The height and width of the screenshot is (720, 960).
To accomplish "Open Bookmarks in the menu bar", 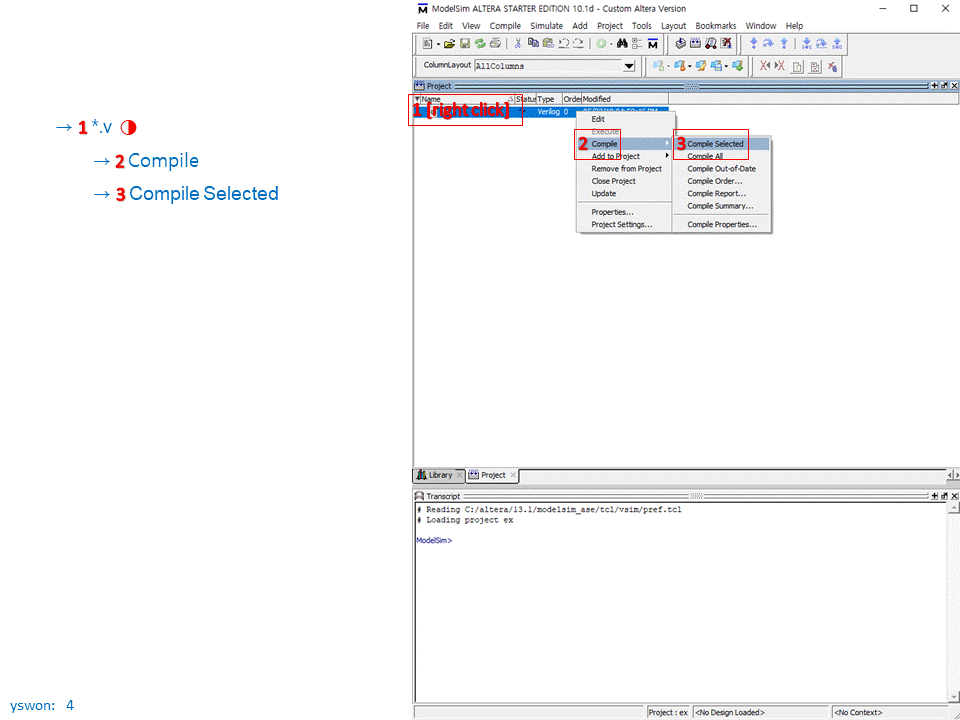I will pos(716,26).
